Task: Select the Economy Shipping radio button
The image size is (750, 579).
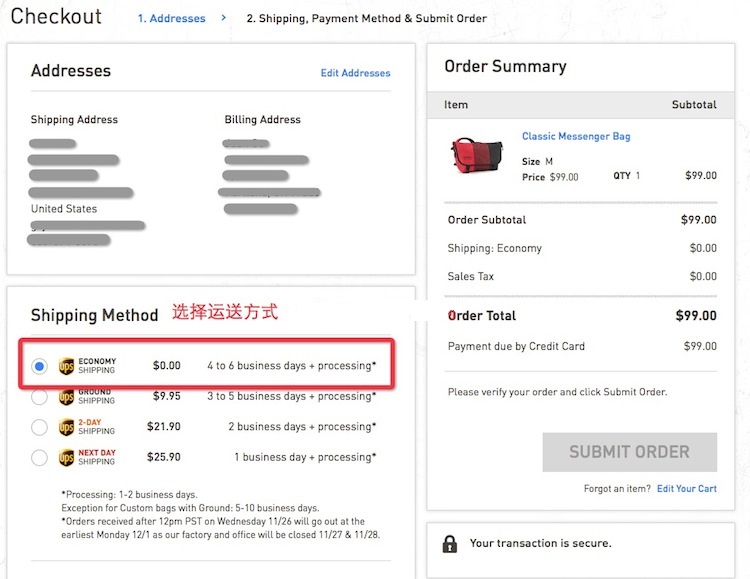Action: tap(39, 367)
